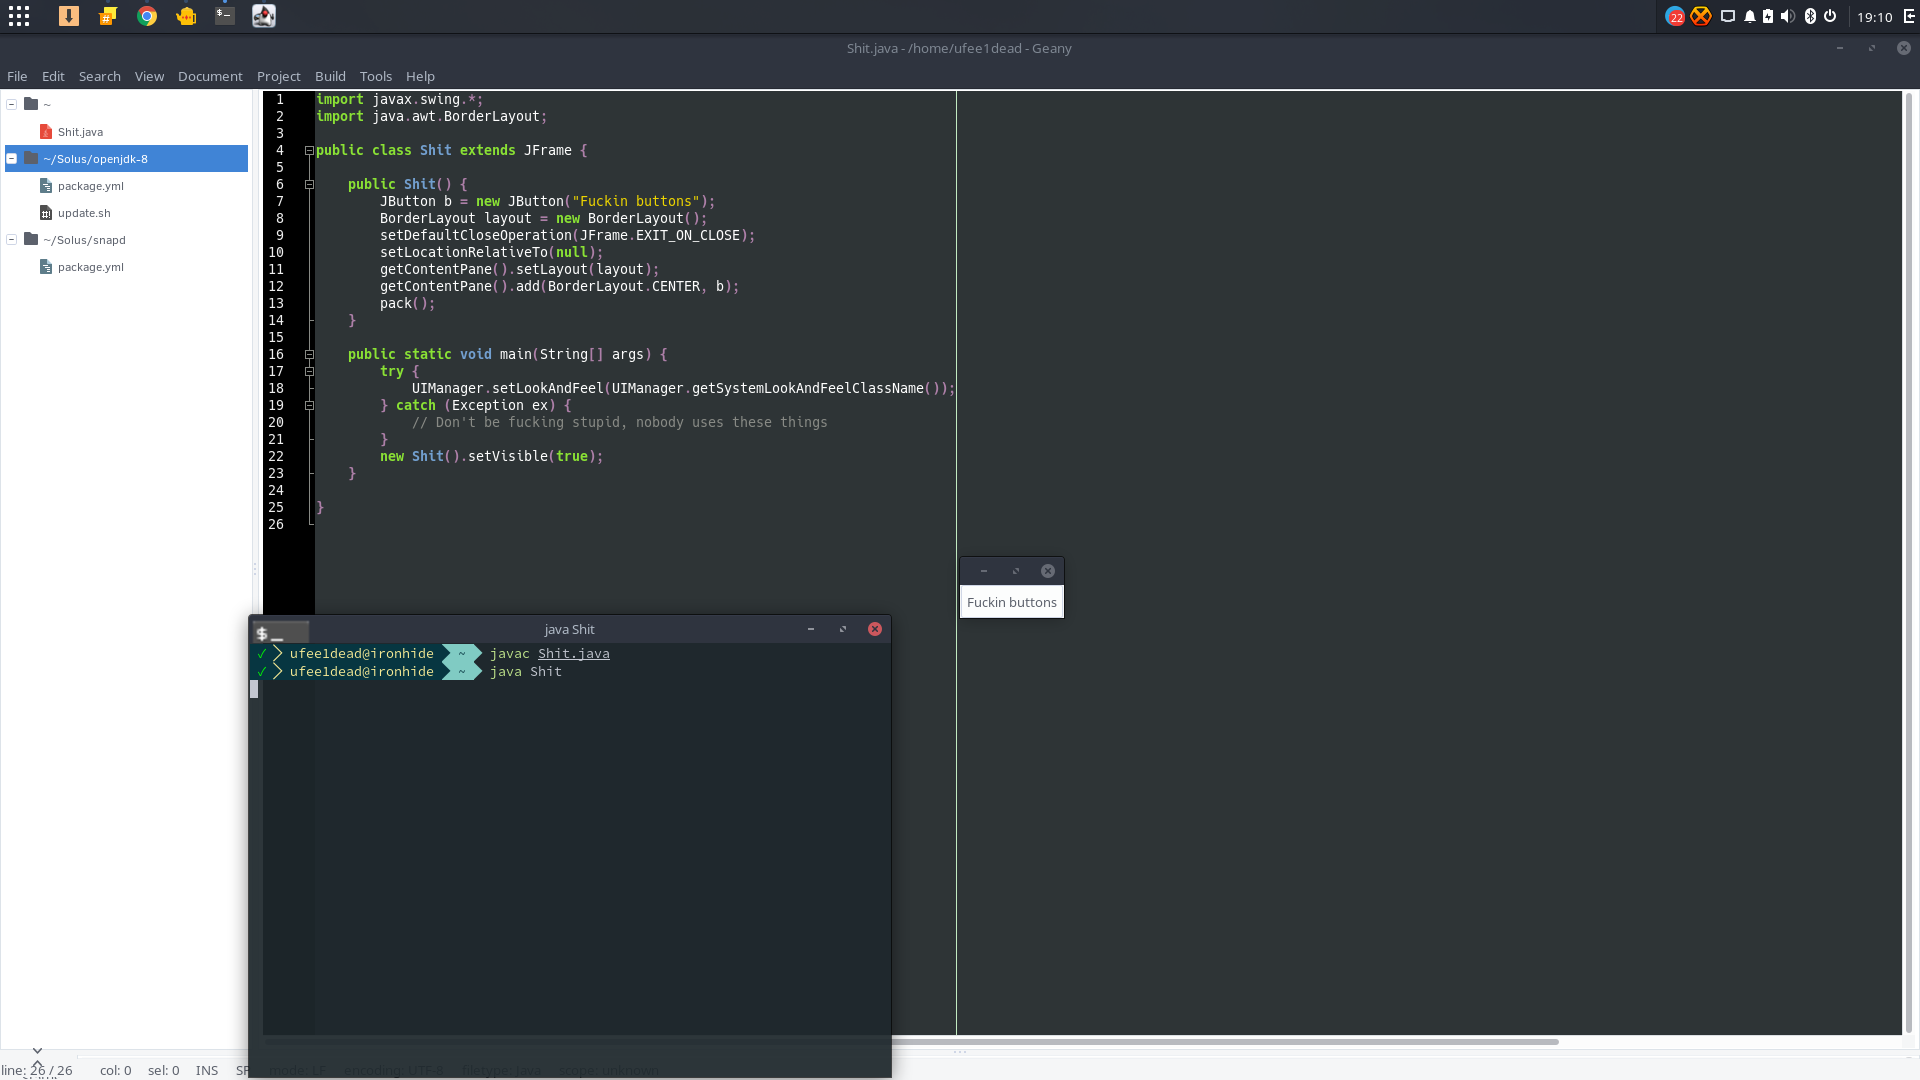The image size is (1920, 1080).
Task: Open package.yml under snapd
Action: 91,267
